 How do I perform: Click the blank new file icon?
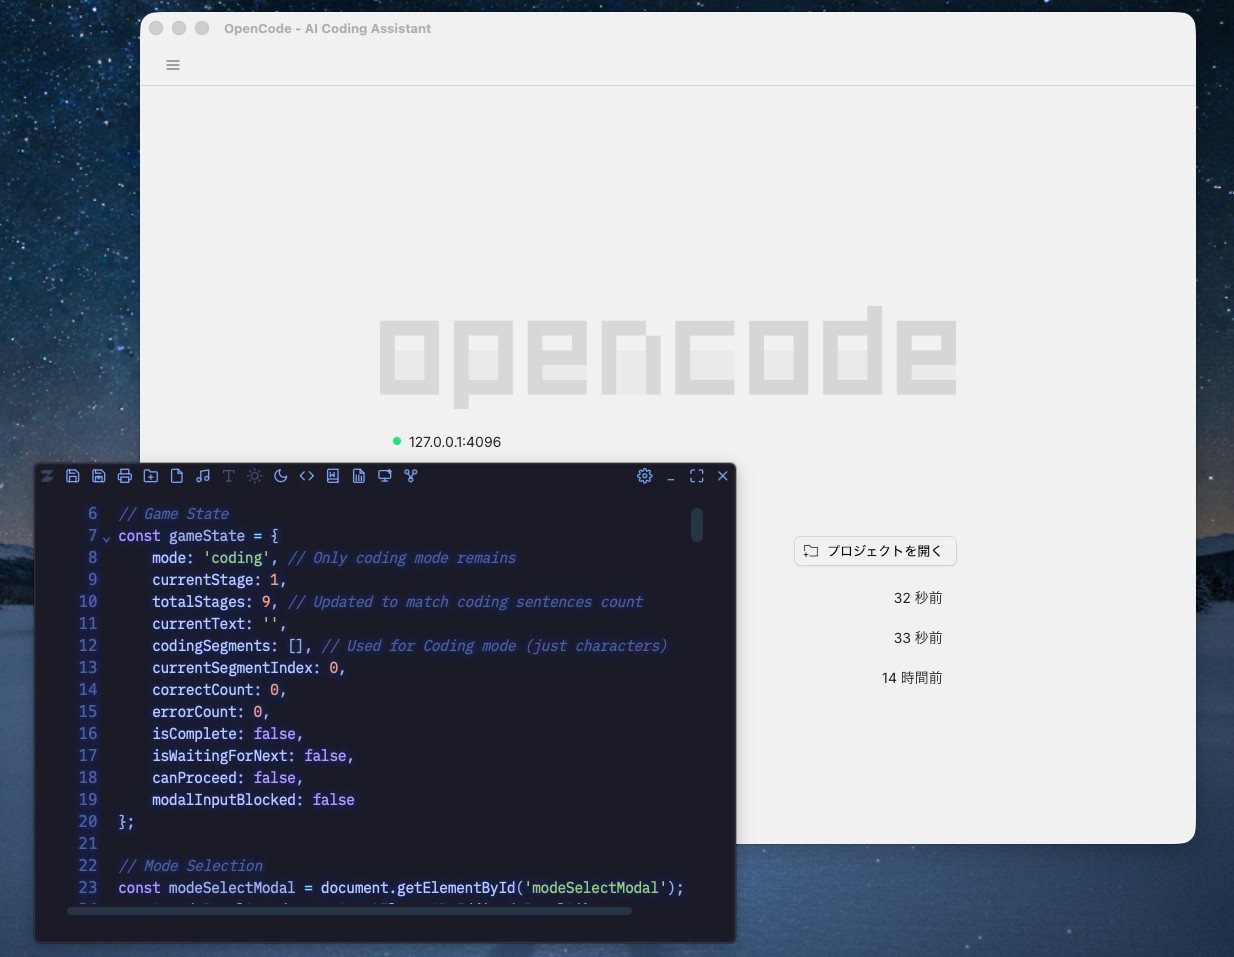[x=177, y=476]
